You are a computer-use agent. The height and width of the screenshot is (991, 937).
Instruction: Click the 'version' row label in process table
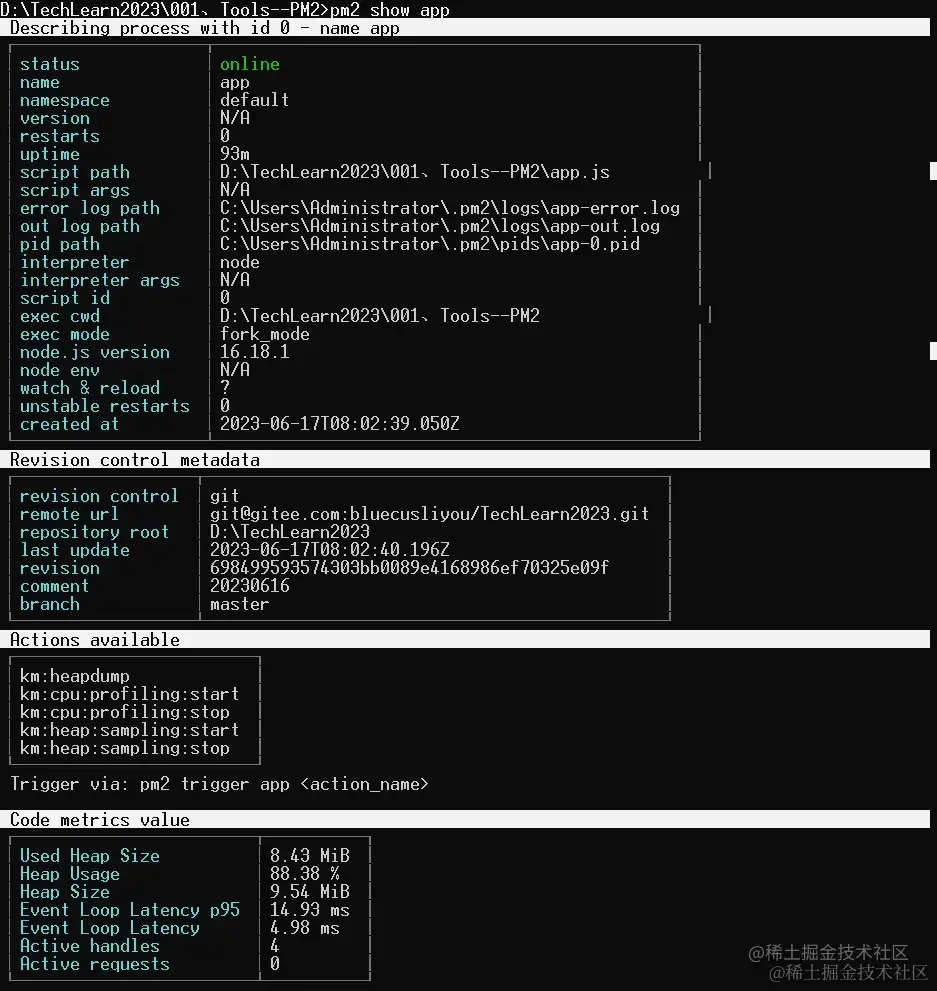54,118
